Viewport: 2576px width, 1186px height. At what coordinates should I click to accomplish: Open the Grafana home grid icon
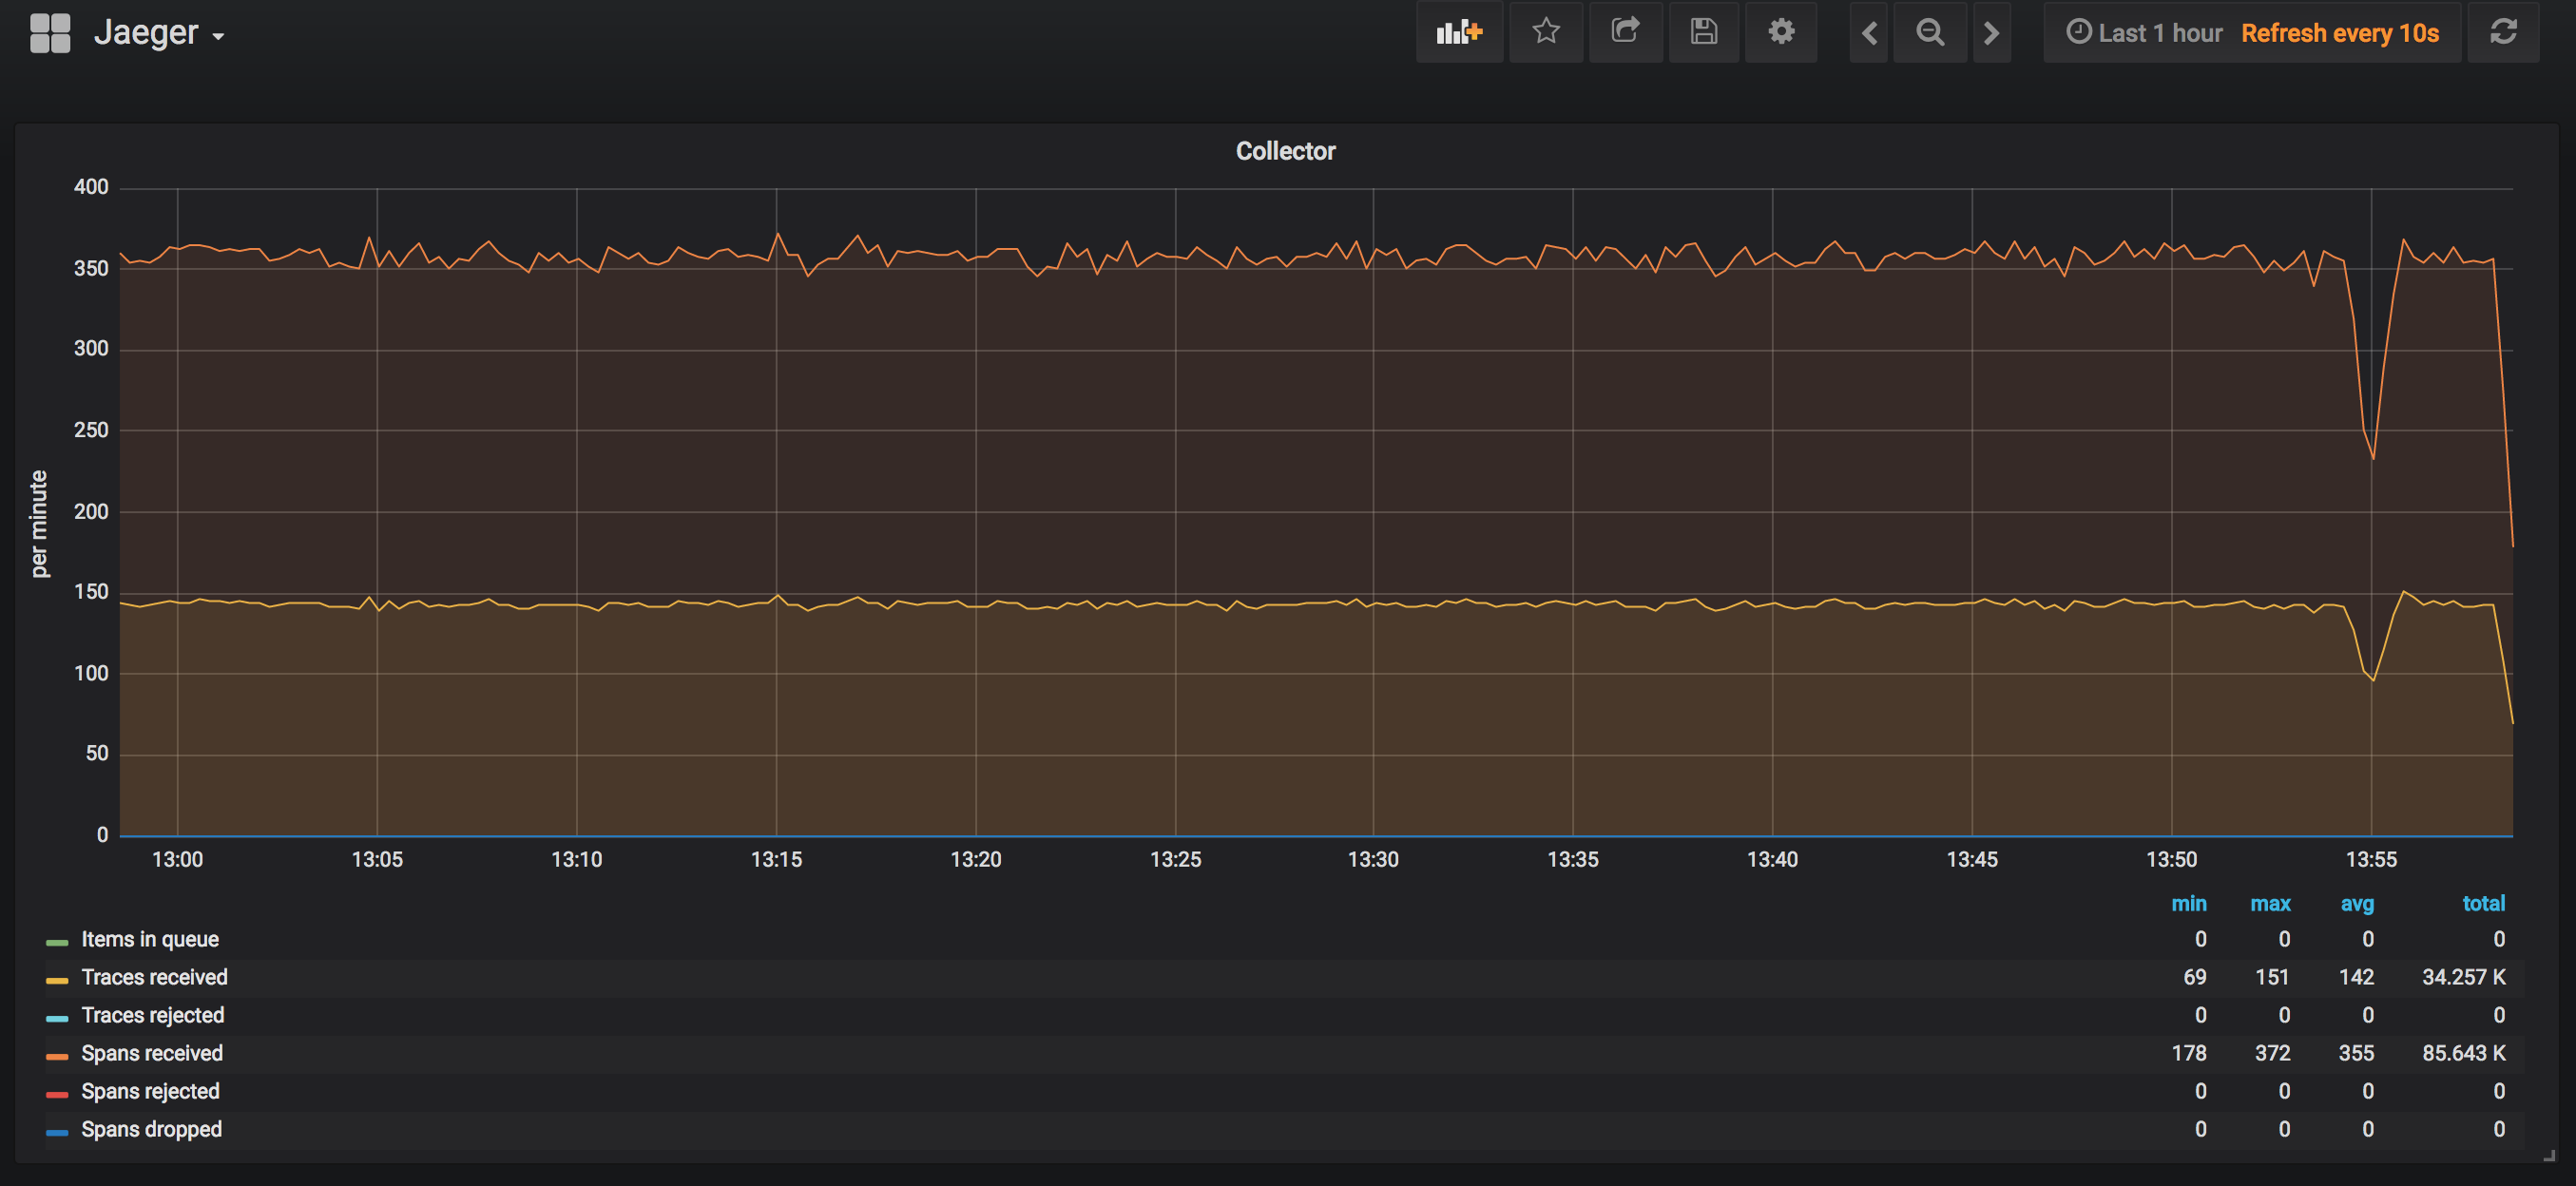50,33
